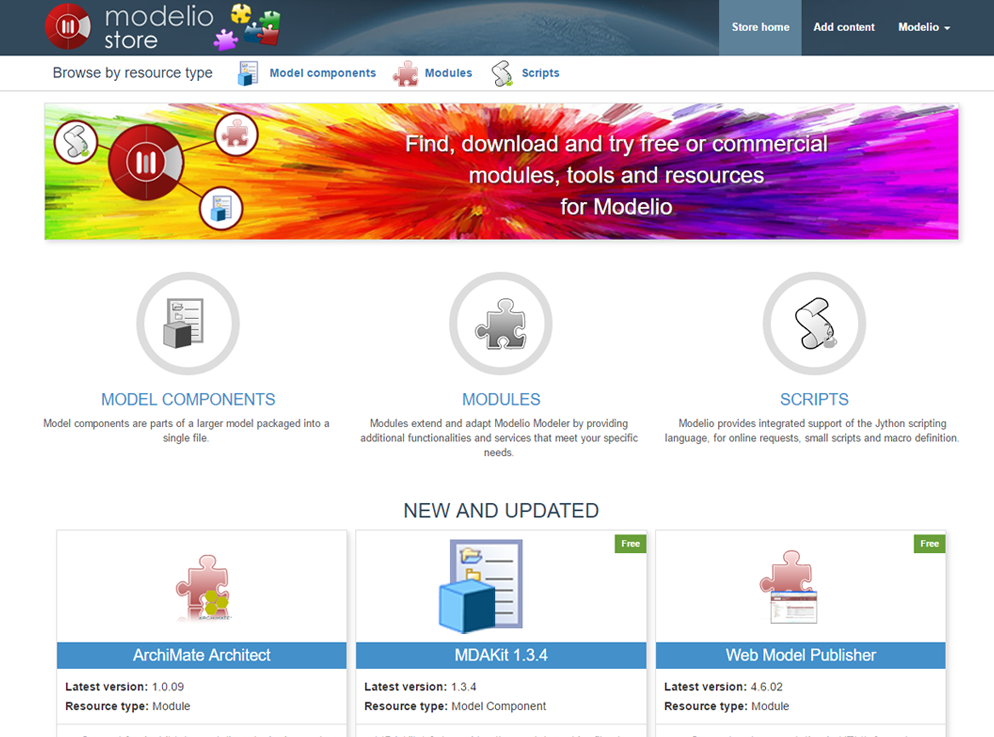The width and height of the screenshot is (994, 737).
Task: Click the Free badge on MDAKit card
Action: [x=630, y=544]
